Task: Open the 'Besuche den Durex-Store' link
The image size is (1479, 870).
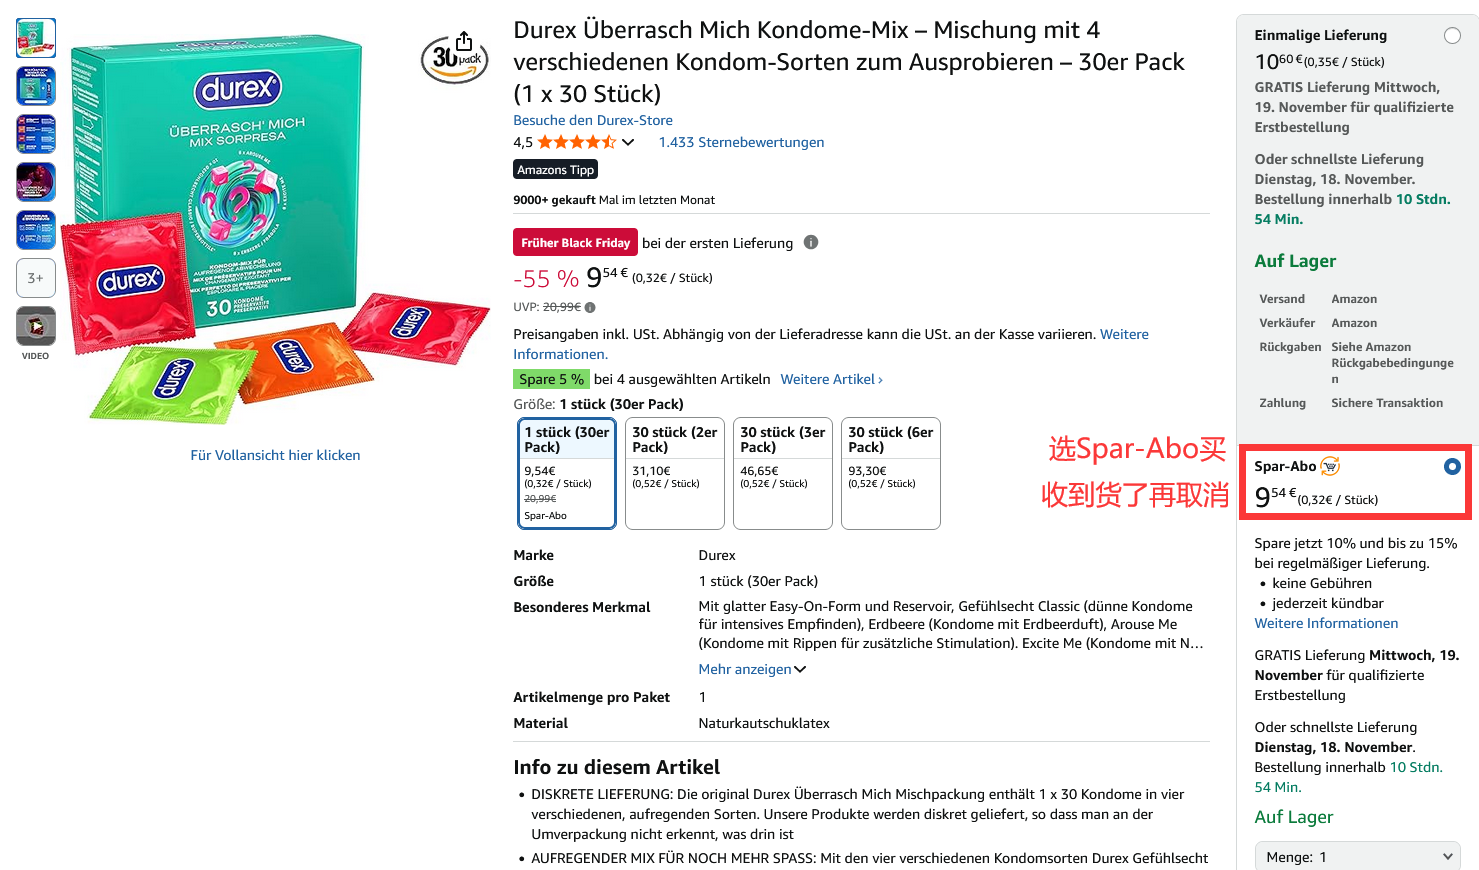Action: pyautogui.click(x=593, y=120)
